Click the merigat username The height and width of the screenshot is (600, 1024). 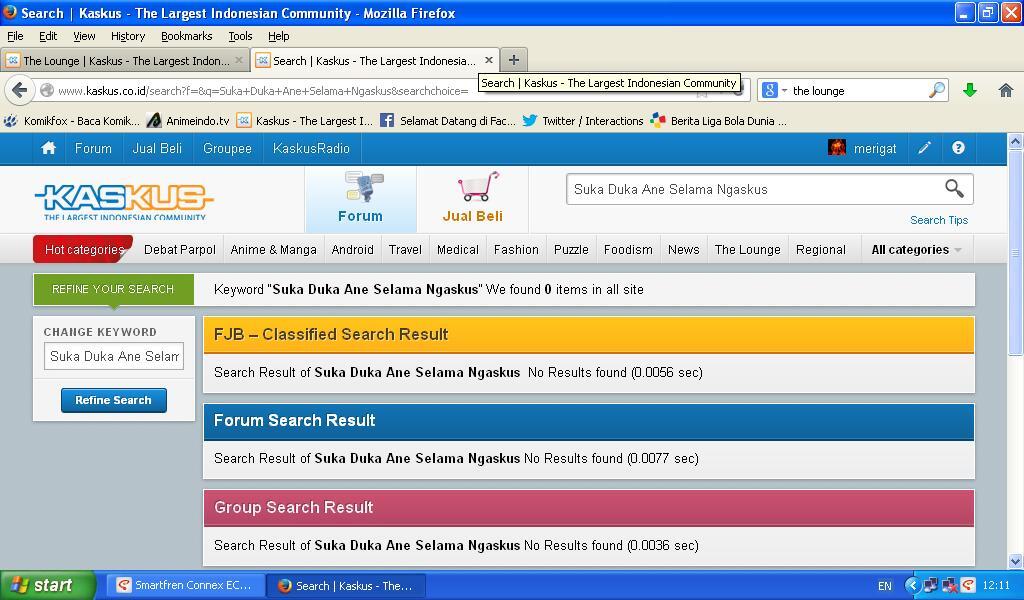[x=875, y=148]
